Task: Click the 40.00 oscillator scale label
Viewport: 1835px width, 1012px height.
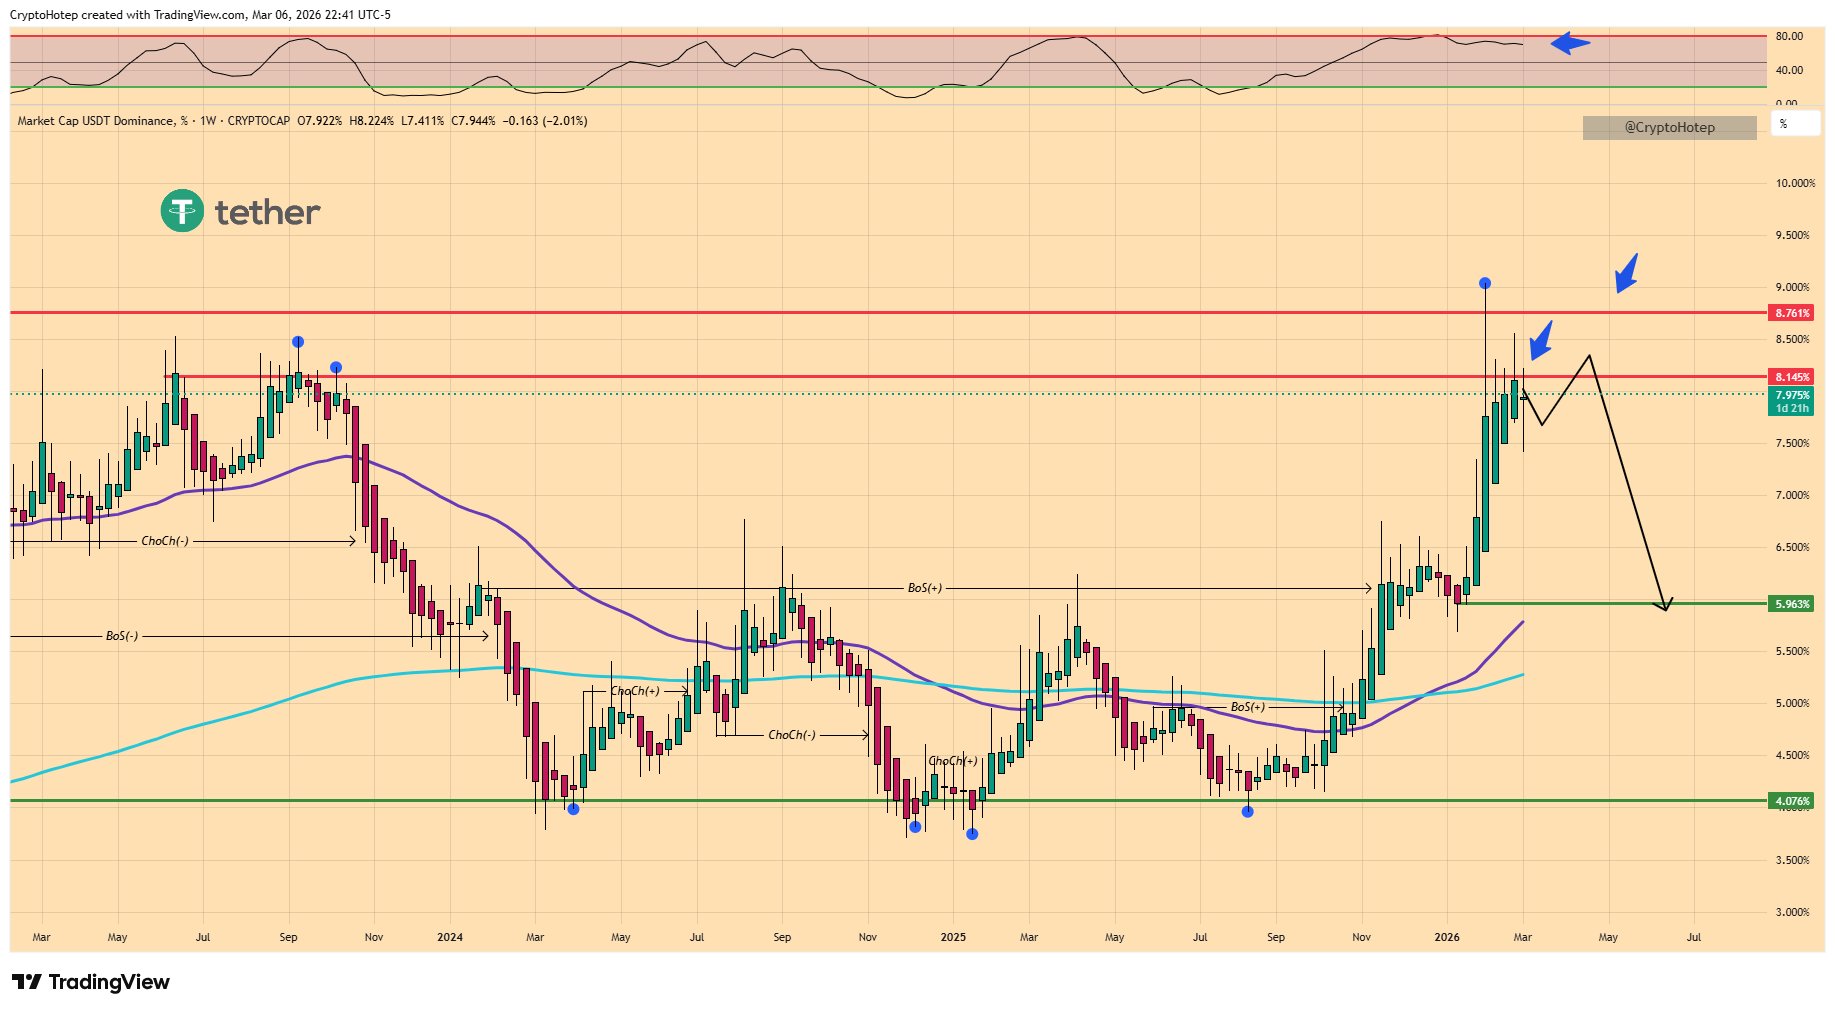Action: 1789,70
